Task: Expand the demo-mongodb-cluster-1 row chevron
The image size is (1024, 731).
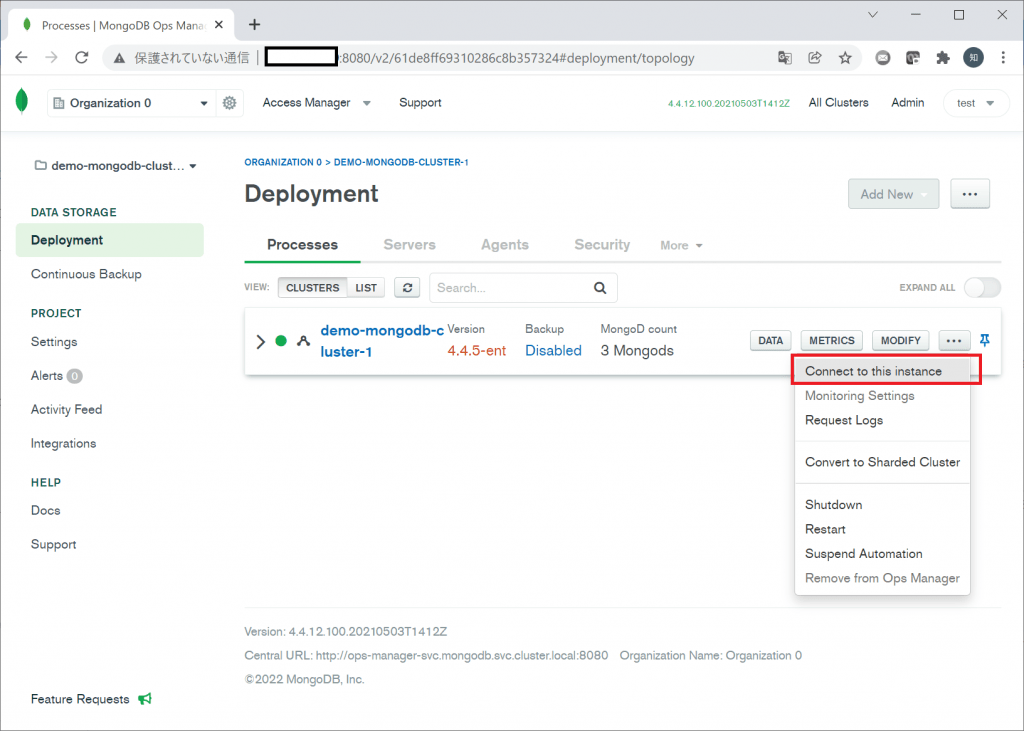Action: click(262, 340)
